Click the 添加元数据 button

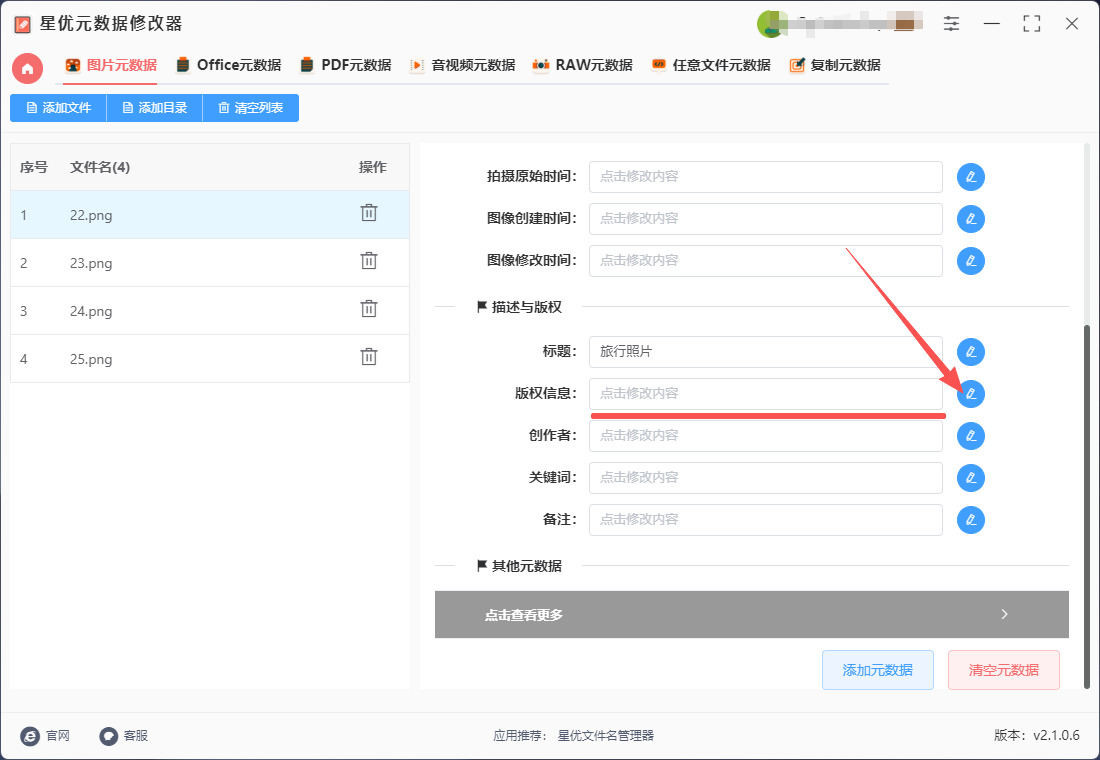(878, 670)
